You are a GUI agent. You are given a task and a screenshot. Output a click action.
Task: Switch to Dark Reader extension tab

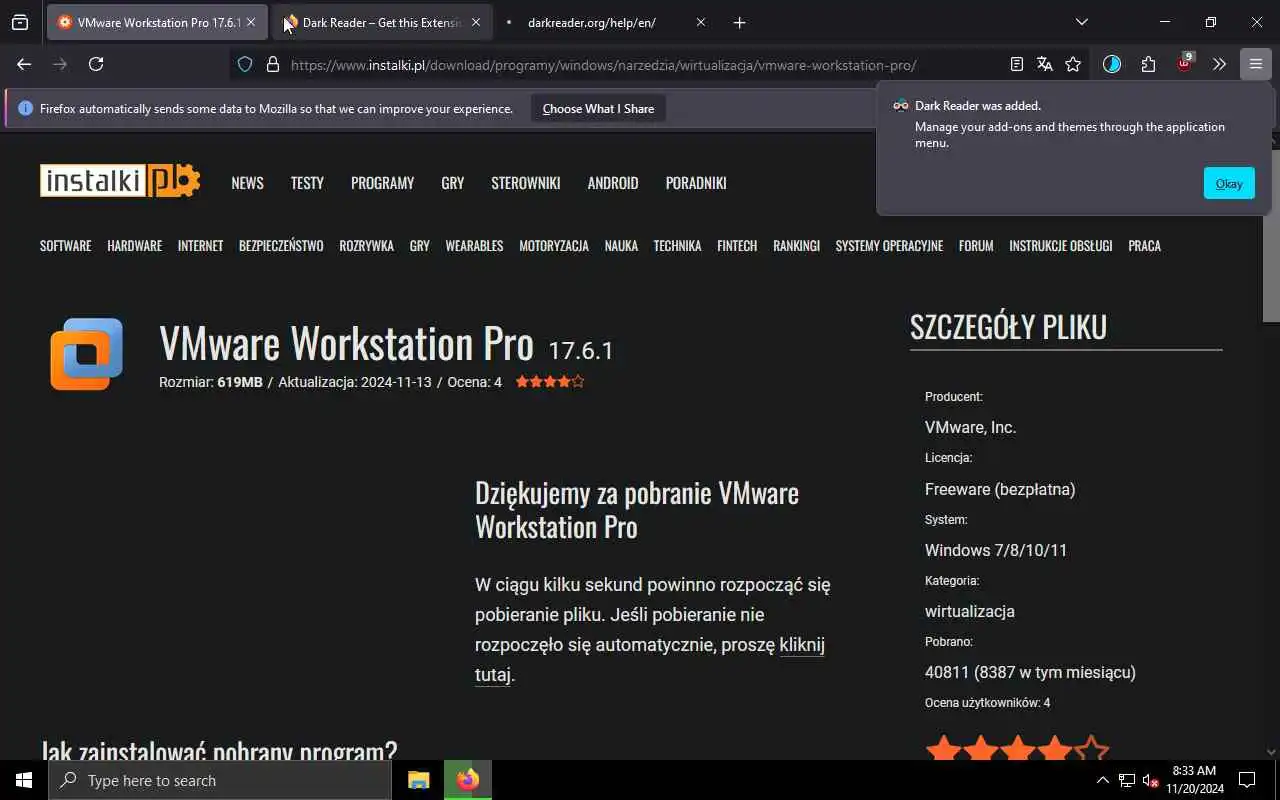pos(382,22)
